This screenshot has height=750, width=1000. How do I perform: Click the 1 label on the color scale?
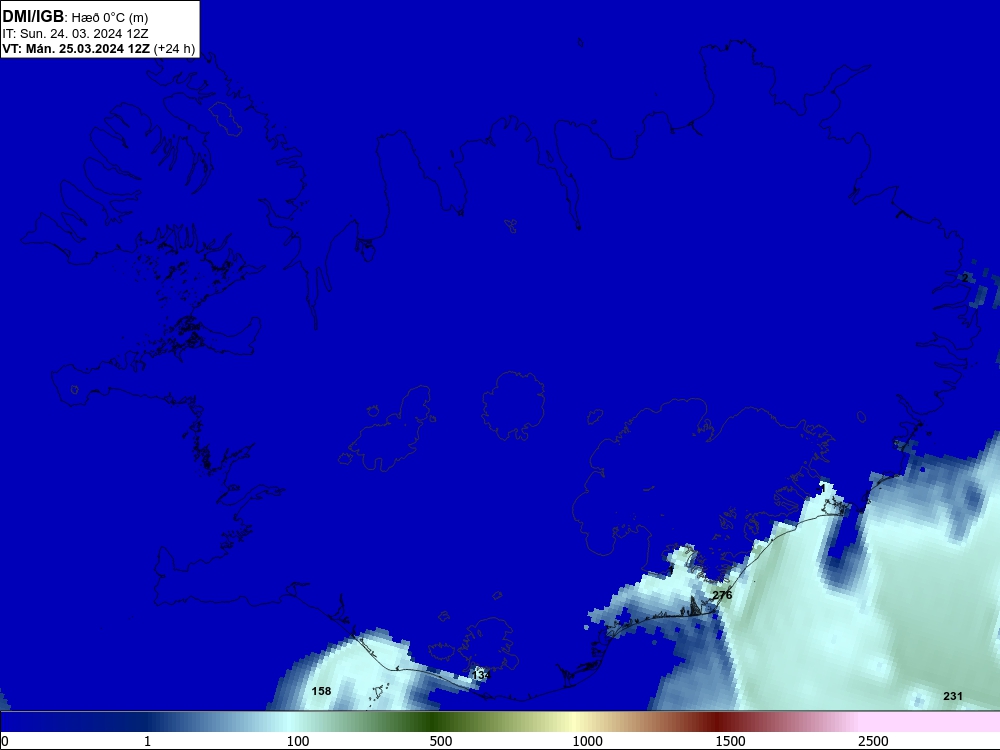pos(147,741)
